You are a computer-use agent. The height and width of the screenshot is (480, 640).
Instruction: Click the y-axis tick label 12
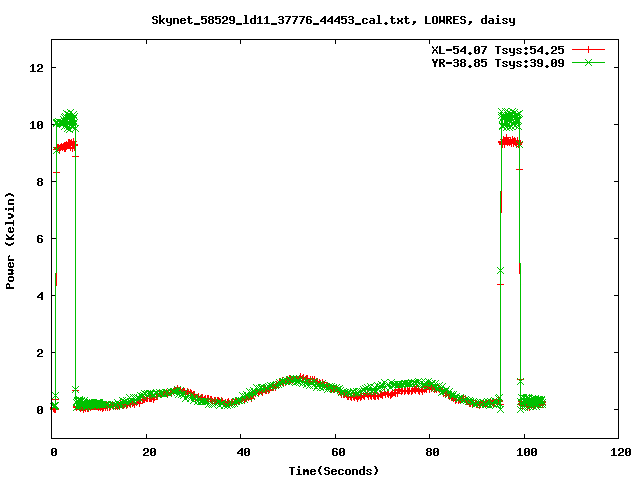[36, 68]
